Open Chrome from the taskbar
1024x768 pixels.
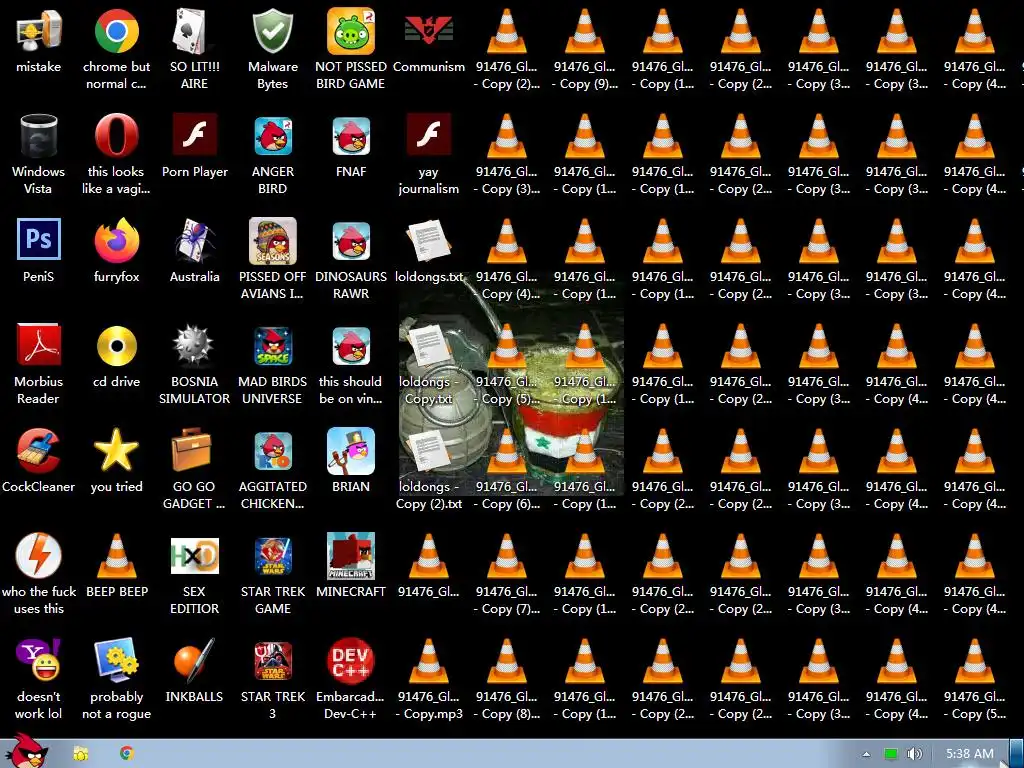click(127, 753)
